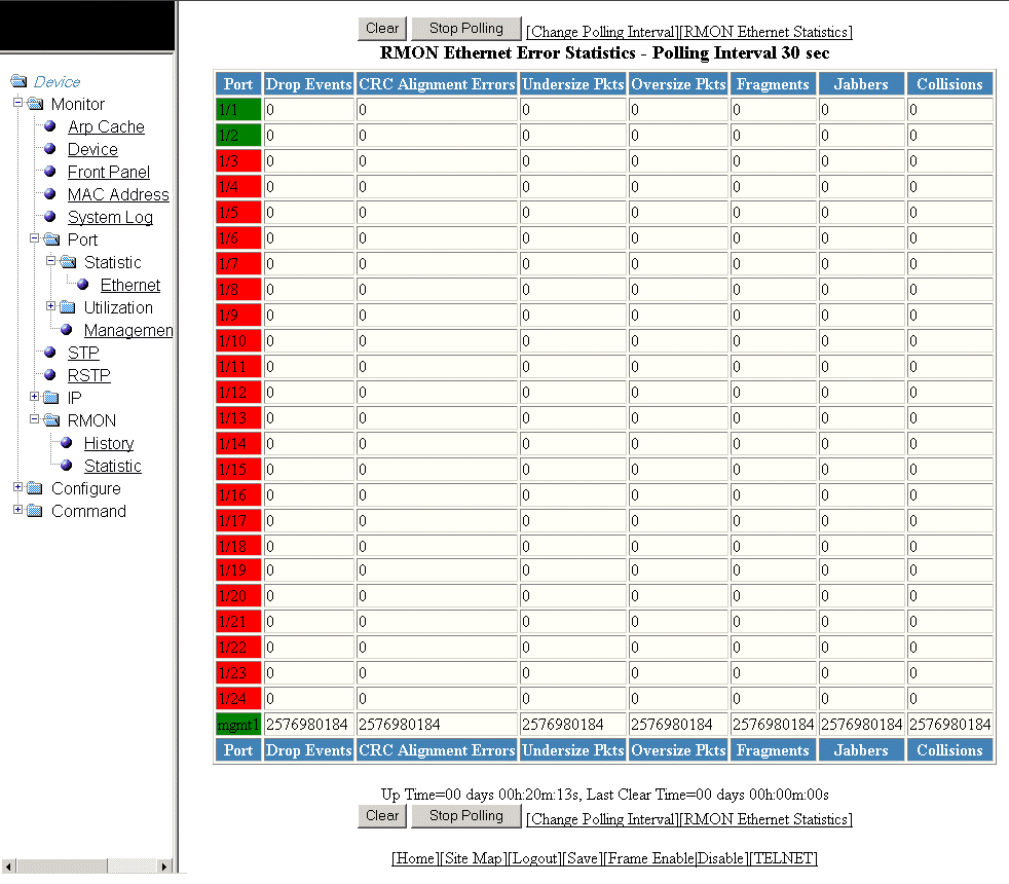This screenshot has width=1009, height=884.
Task: Click the Device root folder icon
Action: 19,81
